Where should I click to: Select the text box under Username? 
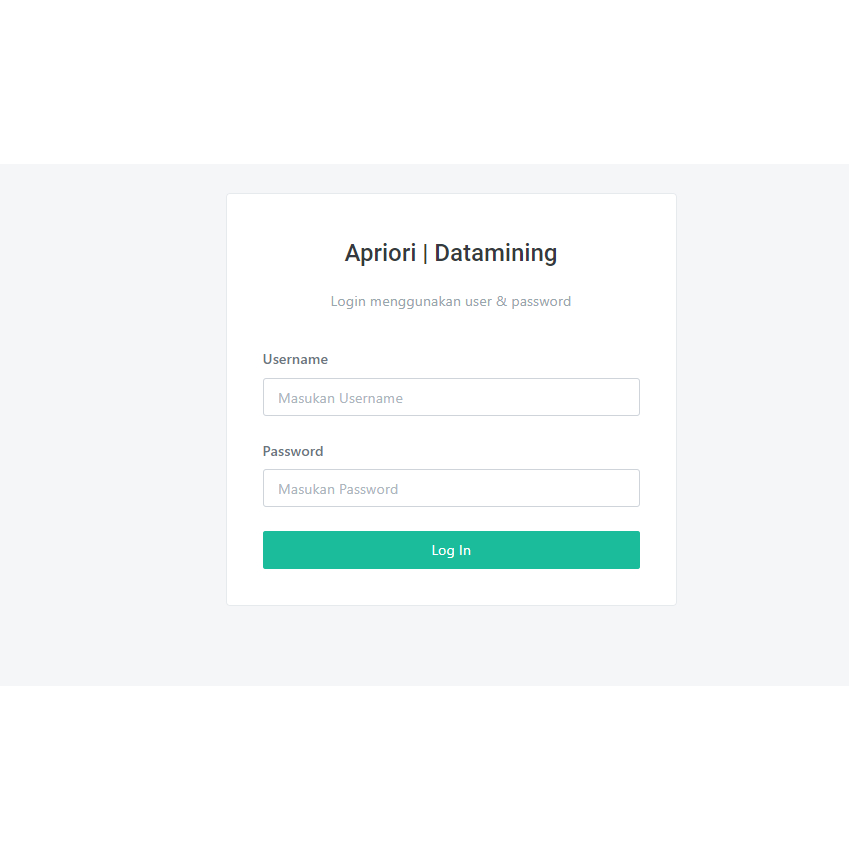point(451,397)
